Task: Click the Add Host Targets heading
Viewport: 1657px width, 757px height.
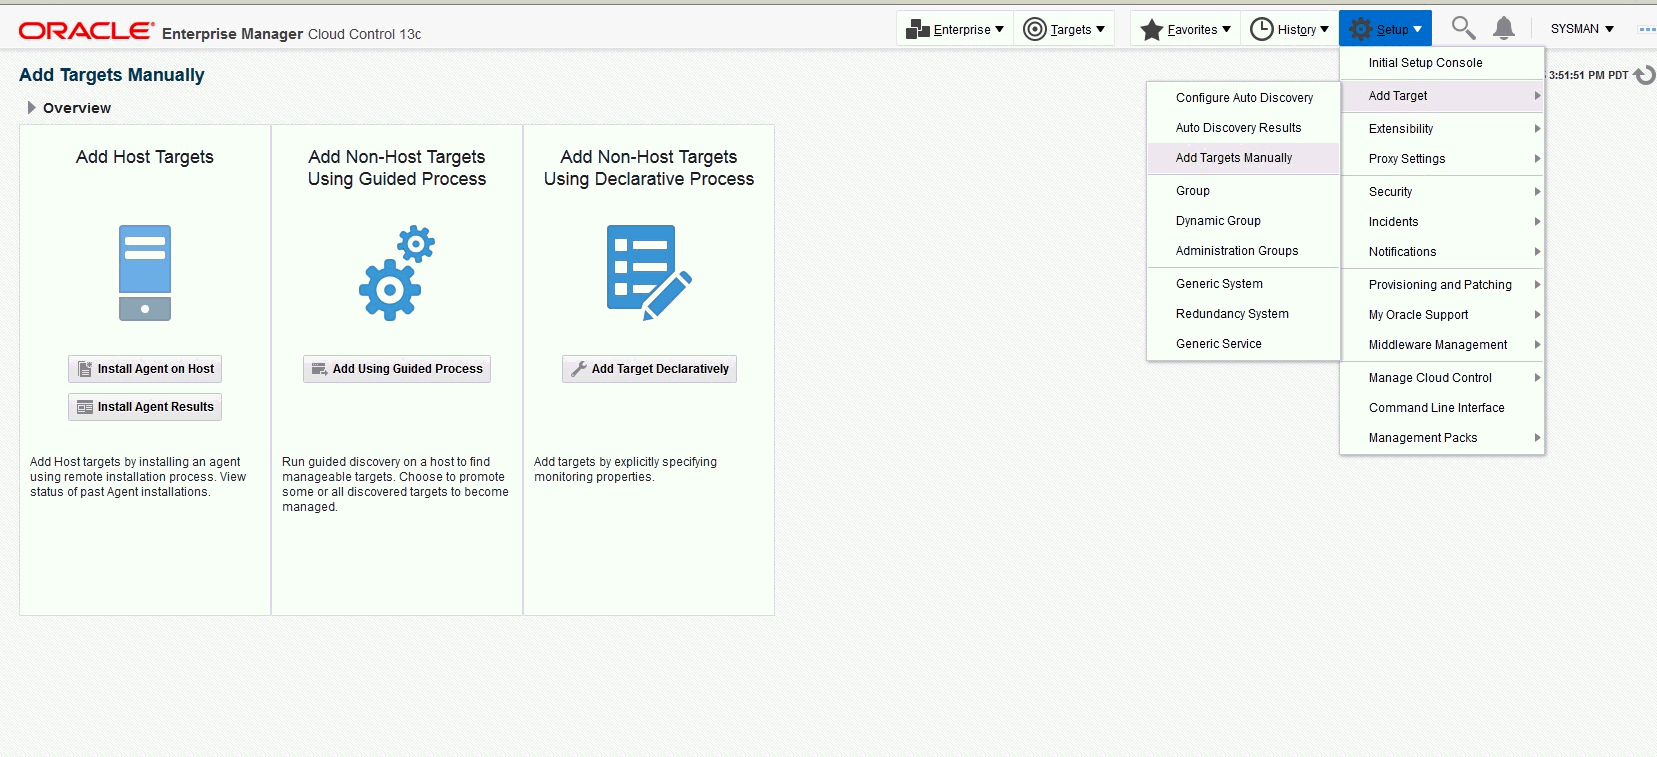Action: [x=145, y=157]
